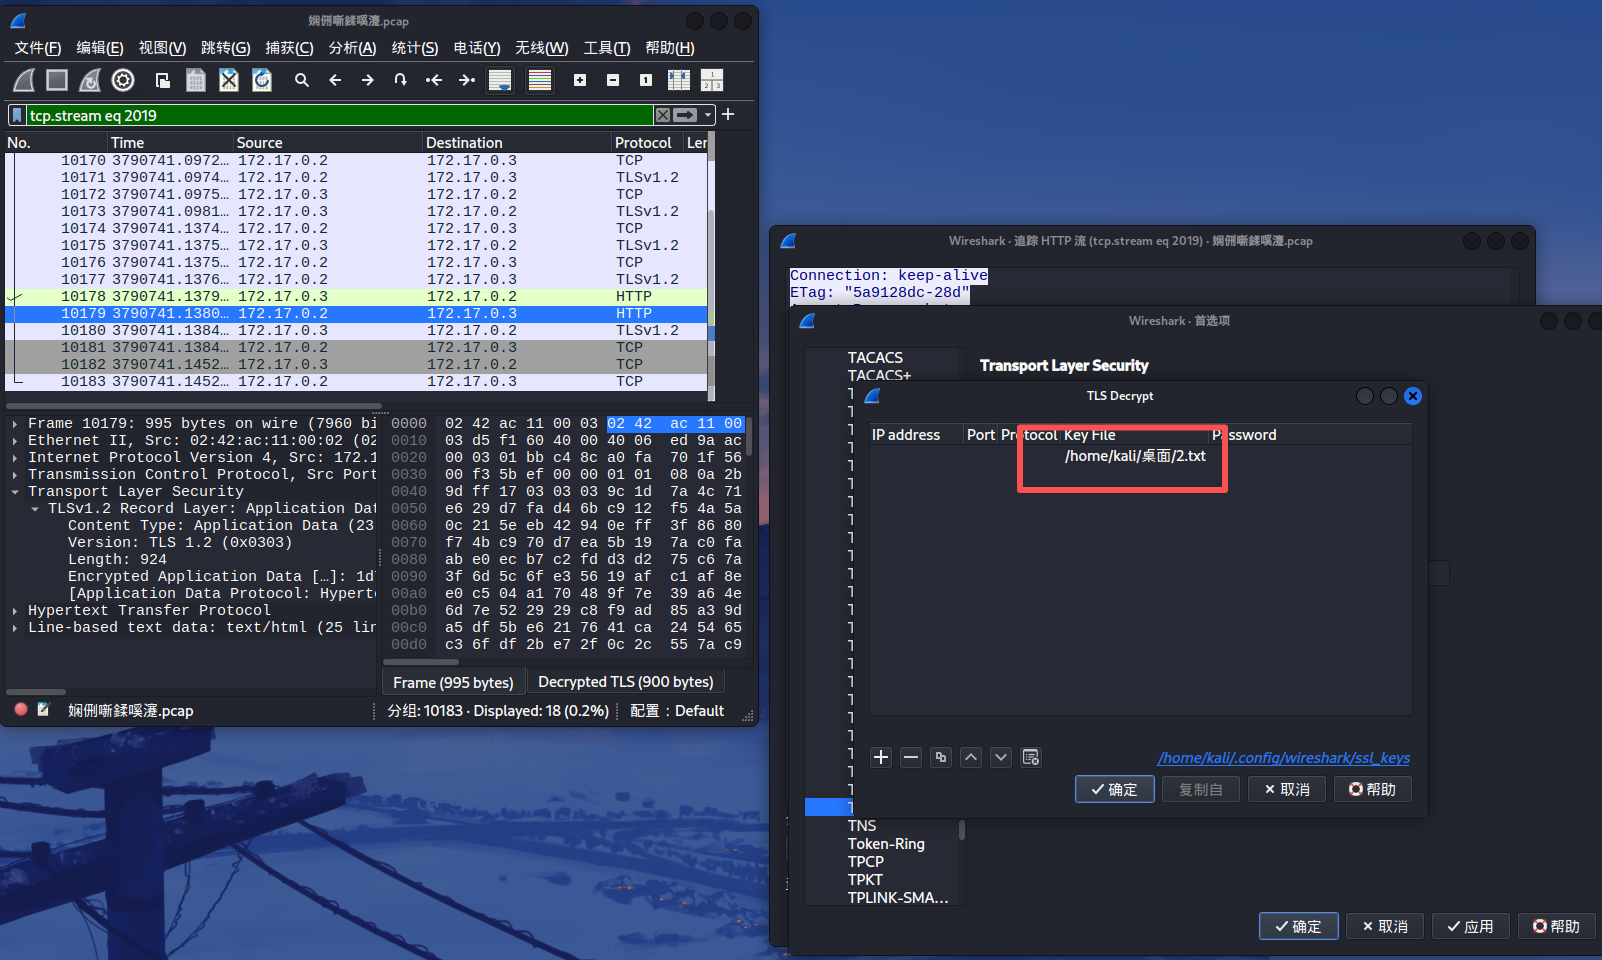Click the start capture shark fin icon

(24, 80)
